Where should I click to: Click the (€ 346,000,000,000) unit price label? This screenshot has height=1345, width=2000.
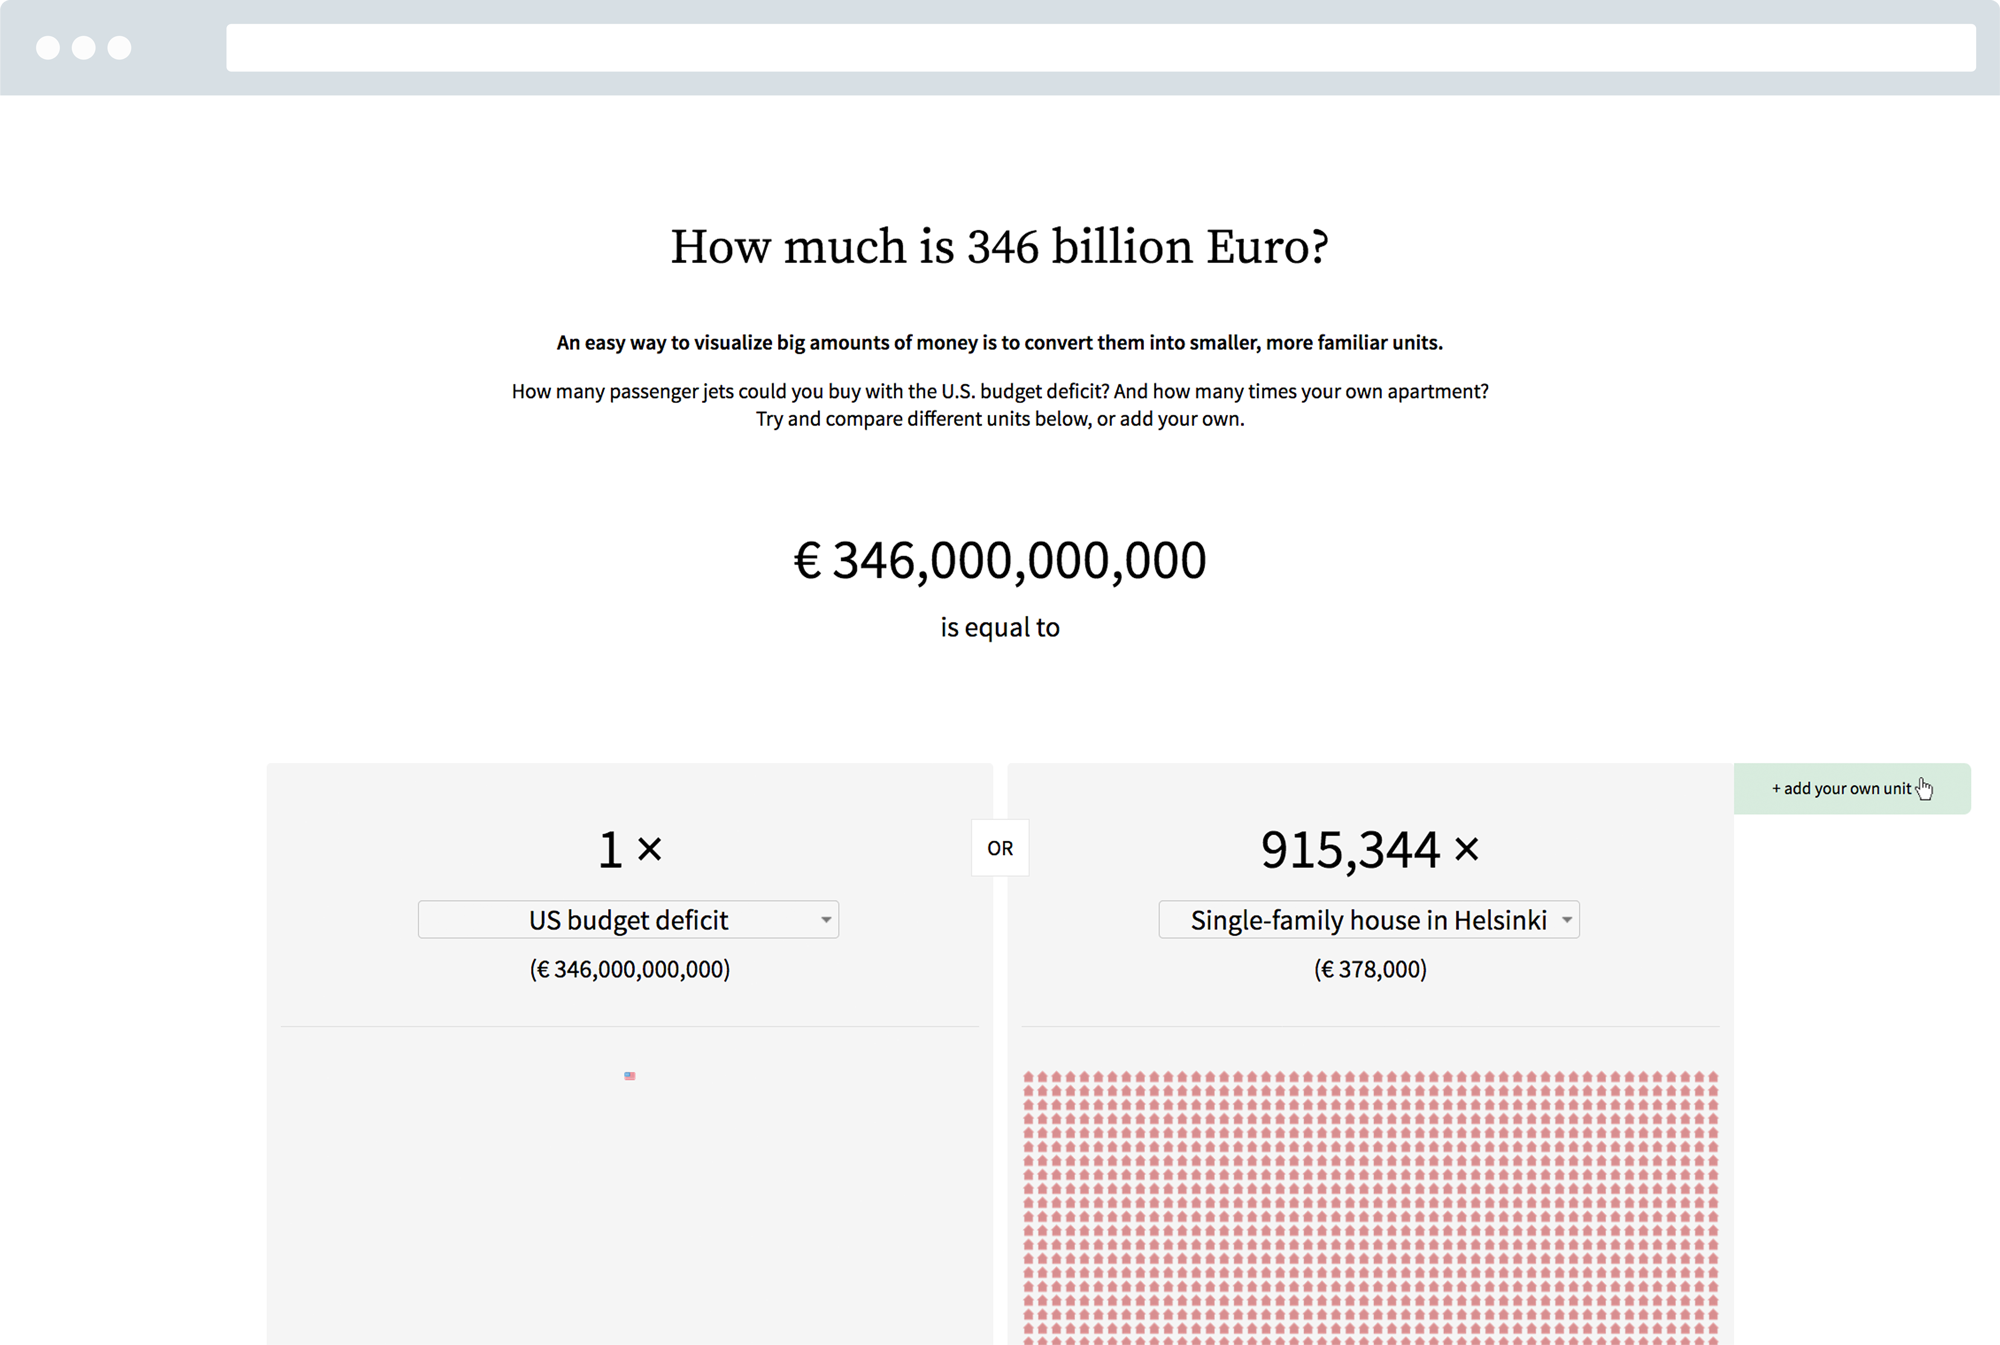click(630, 969)
